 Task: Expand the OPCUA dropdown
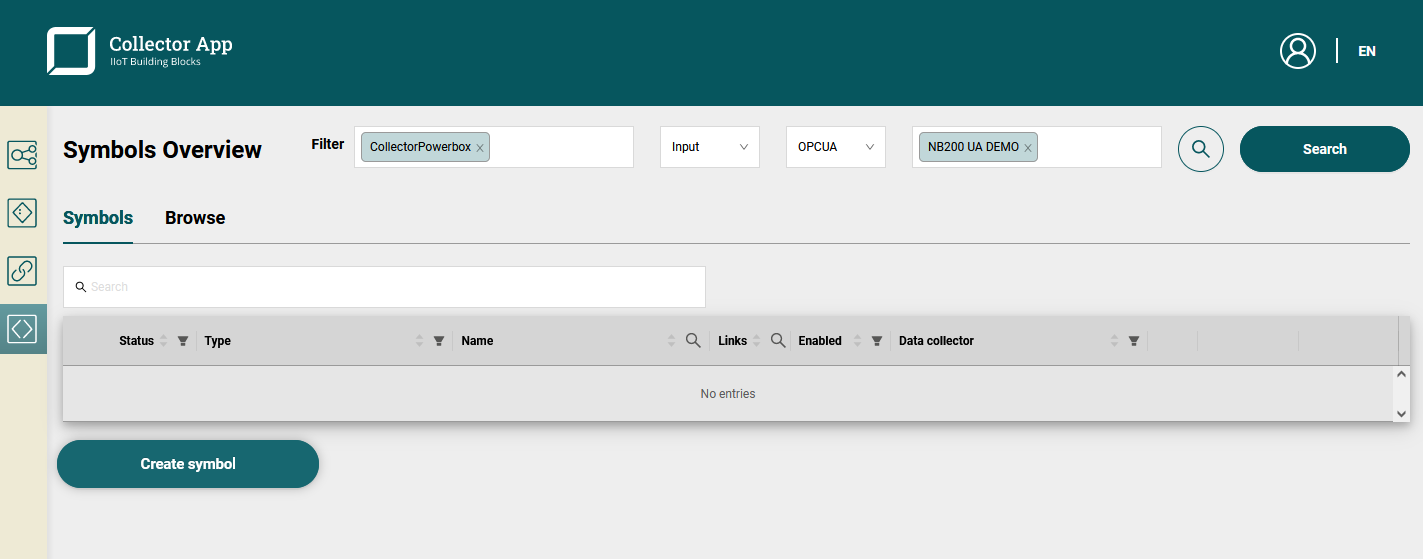coord(835,147)
